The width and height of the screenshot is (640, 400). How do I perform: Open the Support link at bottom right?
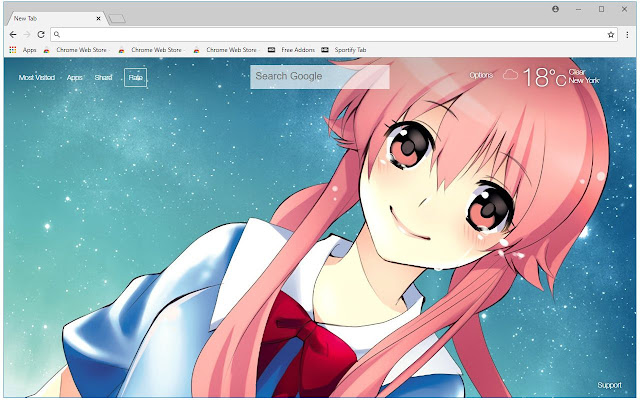point(609,385)
